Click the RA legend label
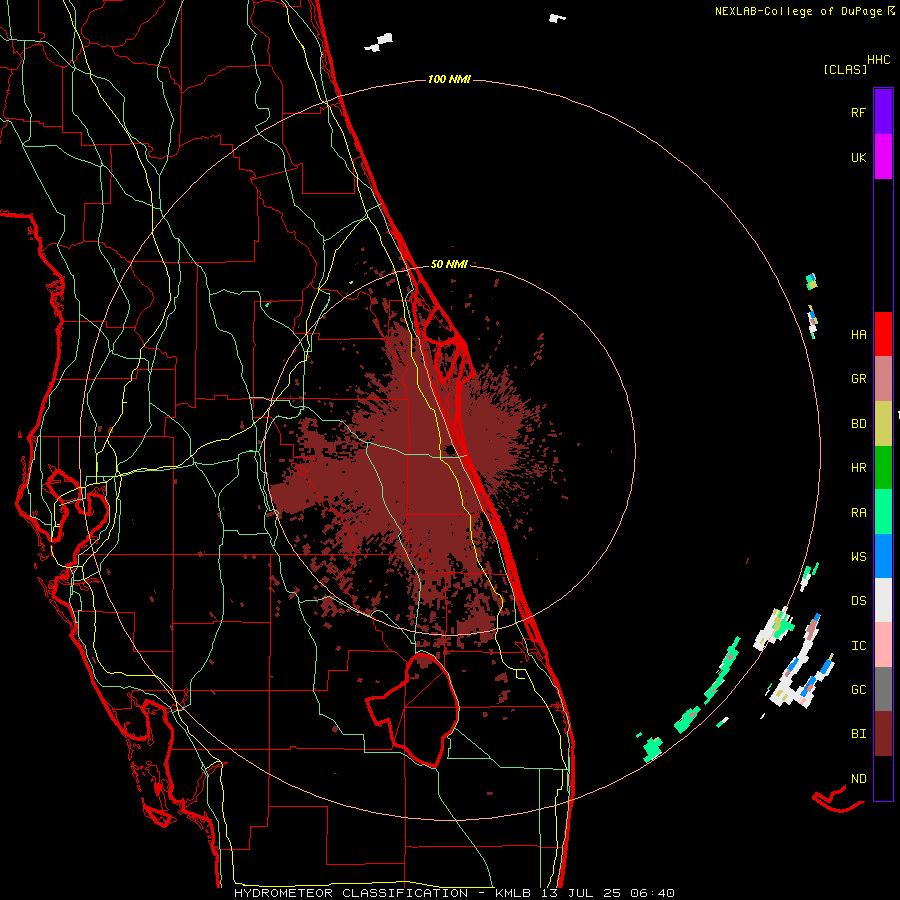 pos(858,513)
